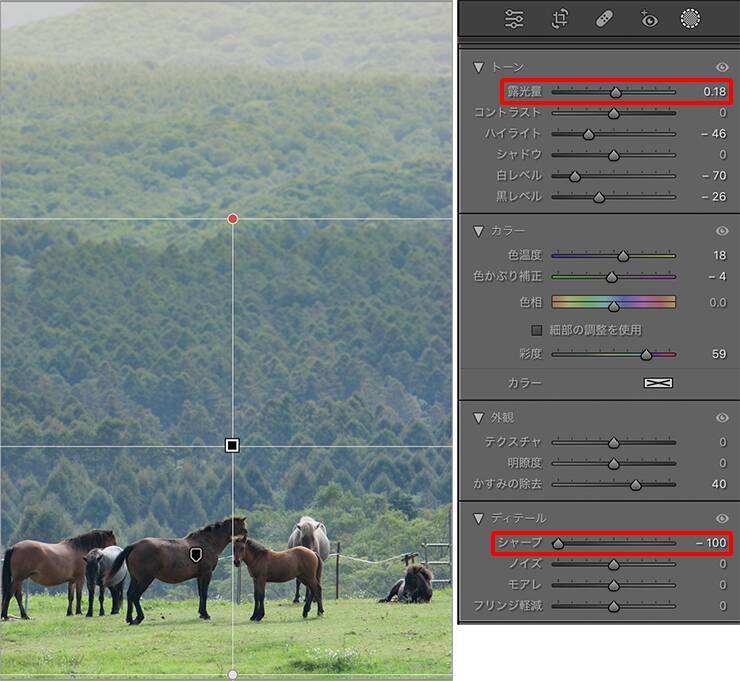The image size is (740, 681).
Task: Open the カラー swatch box
Action: point(658,383)
